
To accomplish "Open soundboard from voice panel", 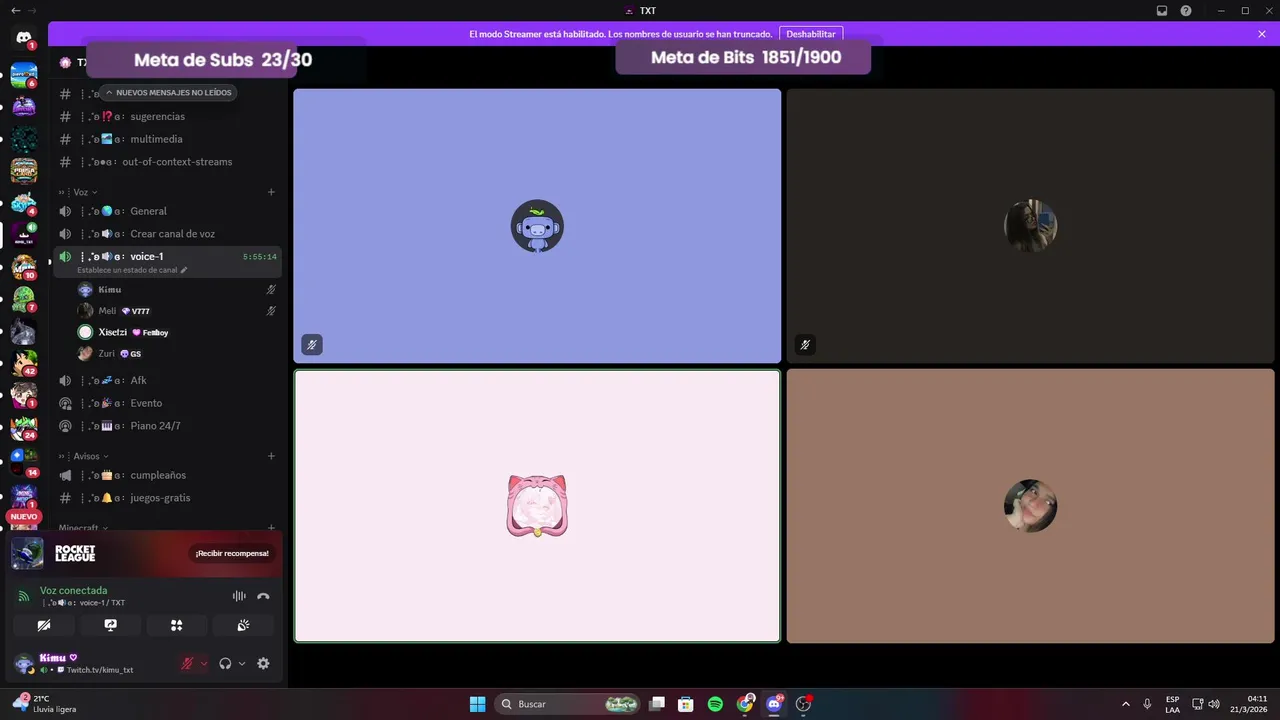I will tap(243, 625).
